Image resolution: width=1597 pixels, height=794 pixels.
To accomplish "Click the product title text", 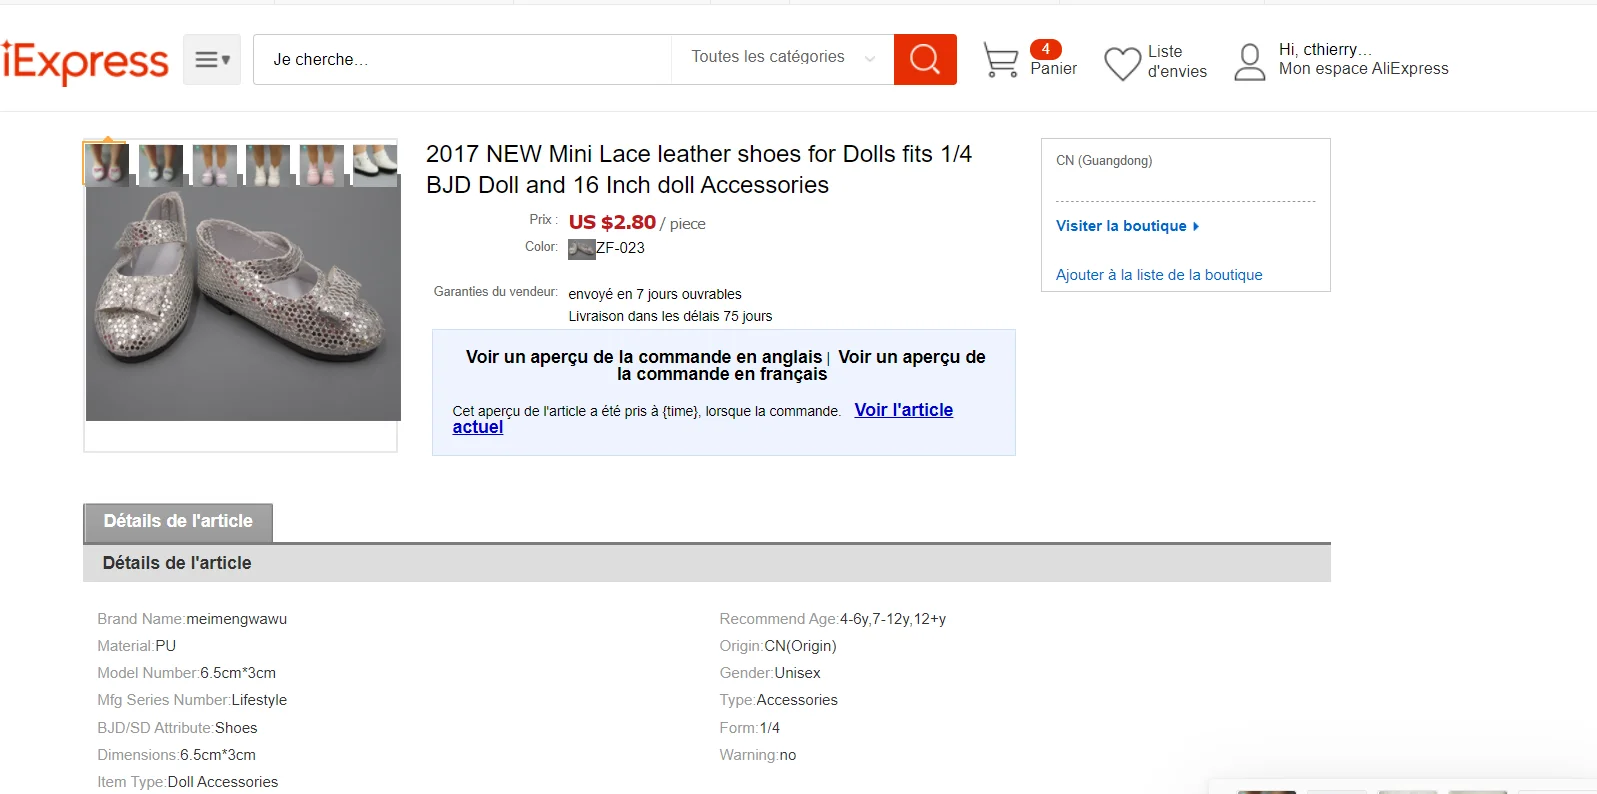I will click(x=699, y=169).
